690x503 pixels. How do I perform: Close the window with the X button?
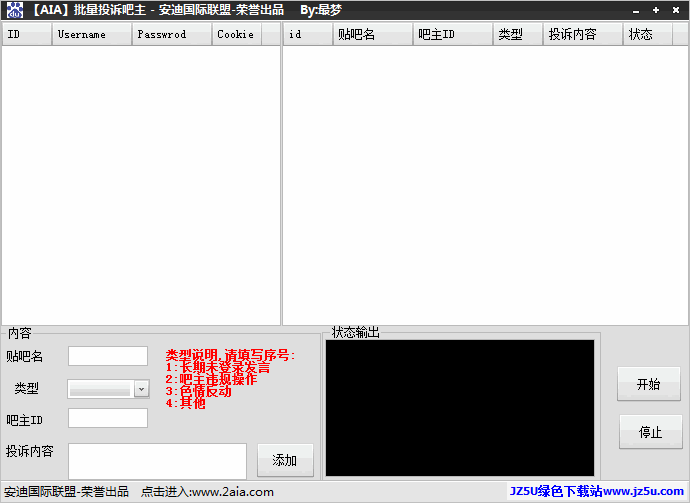coord(675,10)
